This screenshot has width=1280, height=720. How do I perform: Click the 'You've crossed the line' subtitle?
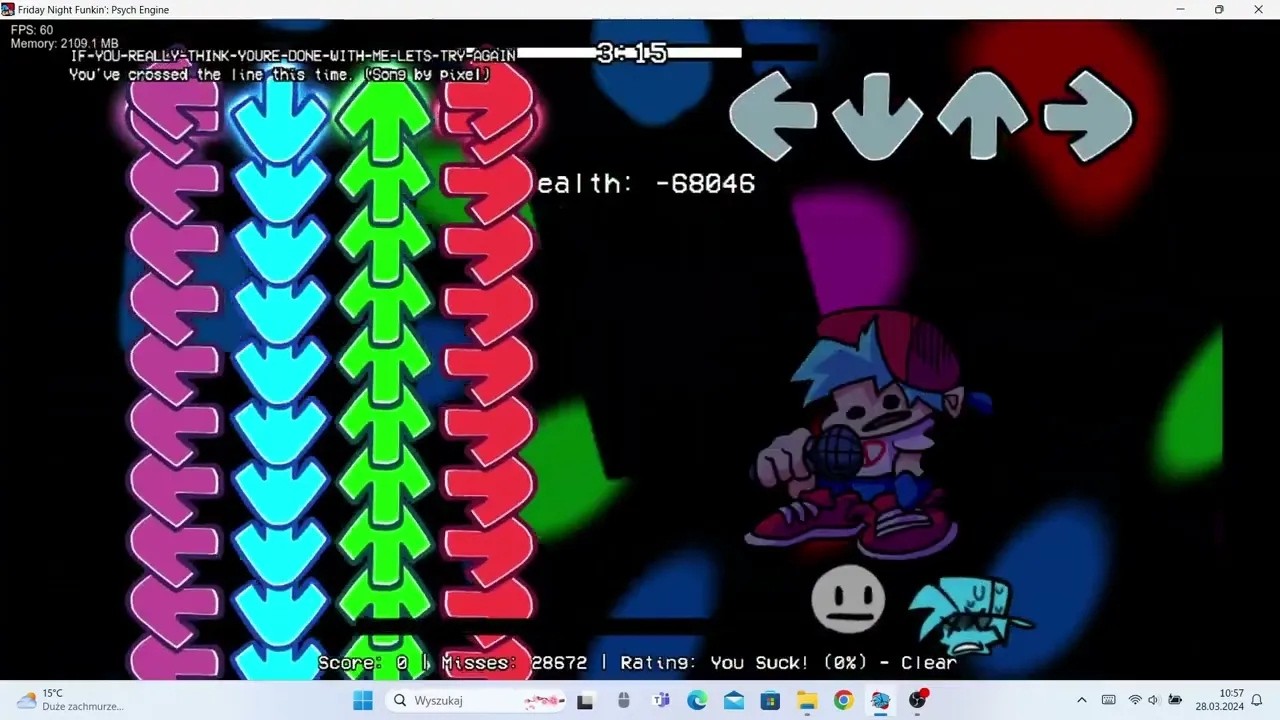click(280, 75)
